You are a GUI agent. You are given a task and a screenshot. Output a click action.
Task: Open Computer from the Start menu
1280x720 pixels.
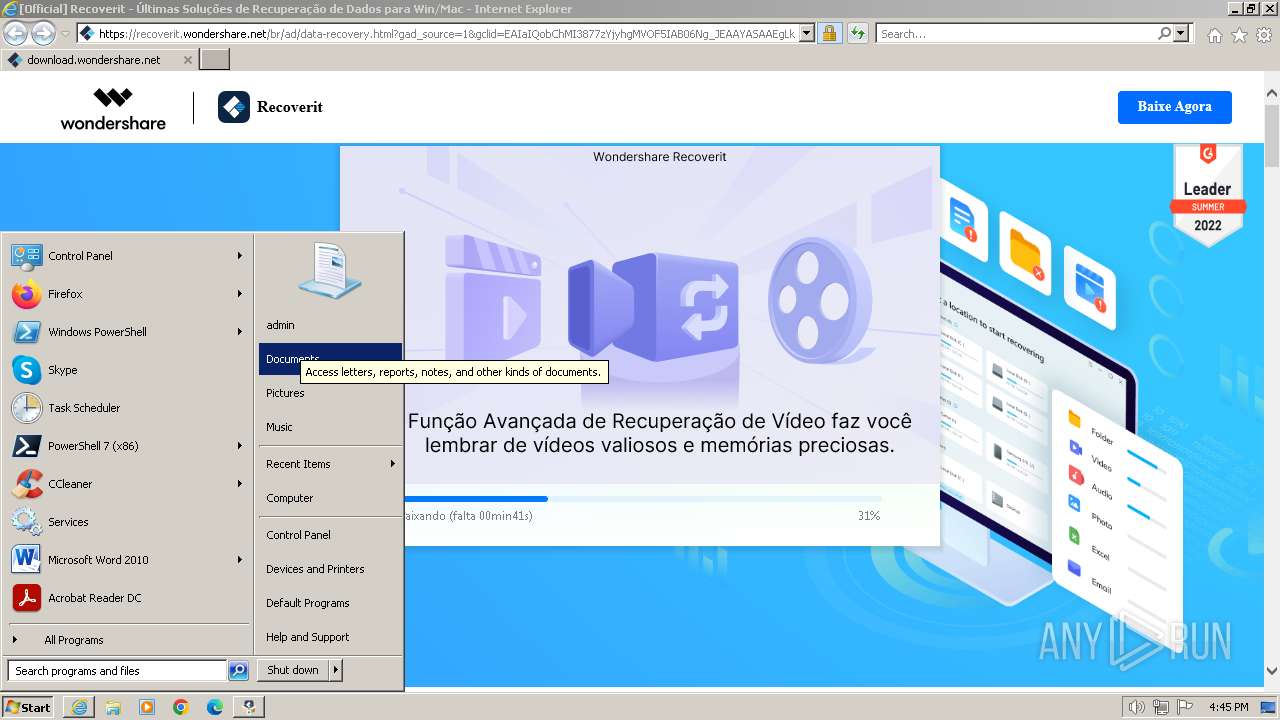330,498
